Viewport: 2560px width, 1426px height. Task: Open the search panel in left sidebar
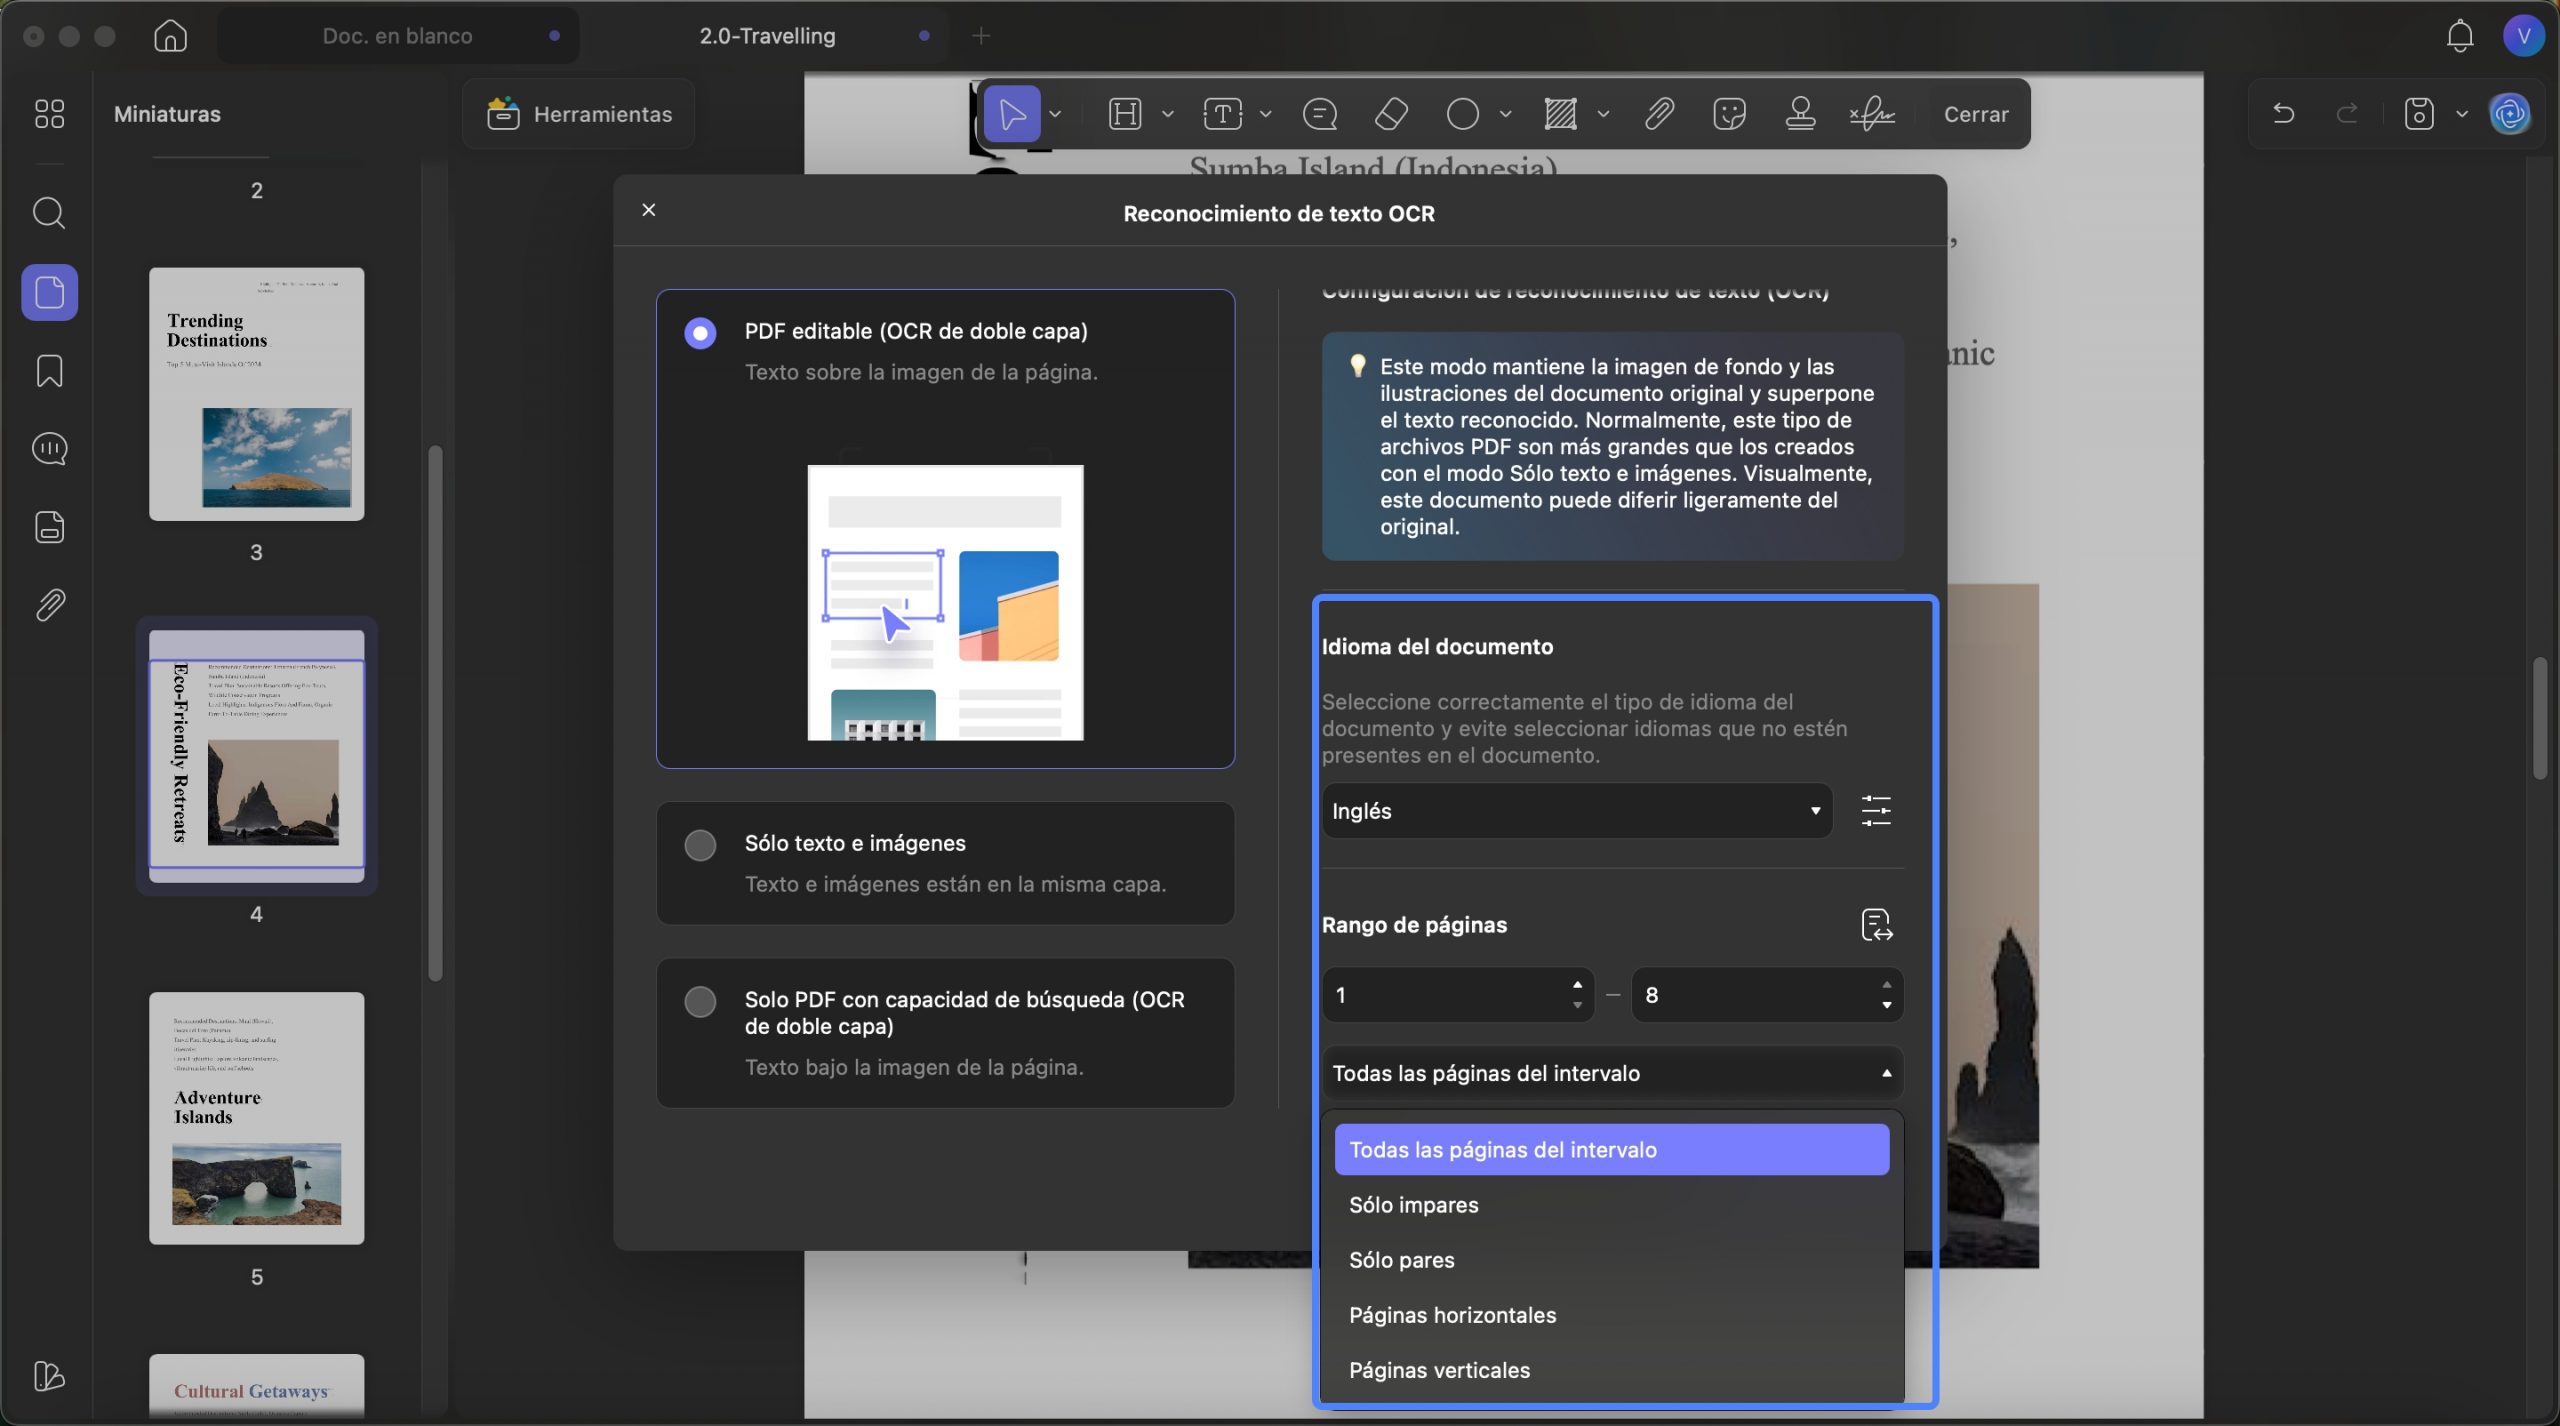(x=49, y=213)
